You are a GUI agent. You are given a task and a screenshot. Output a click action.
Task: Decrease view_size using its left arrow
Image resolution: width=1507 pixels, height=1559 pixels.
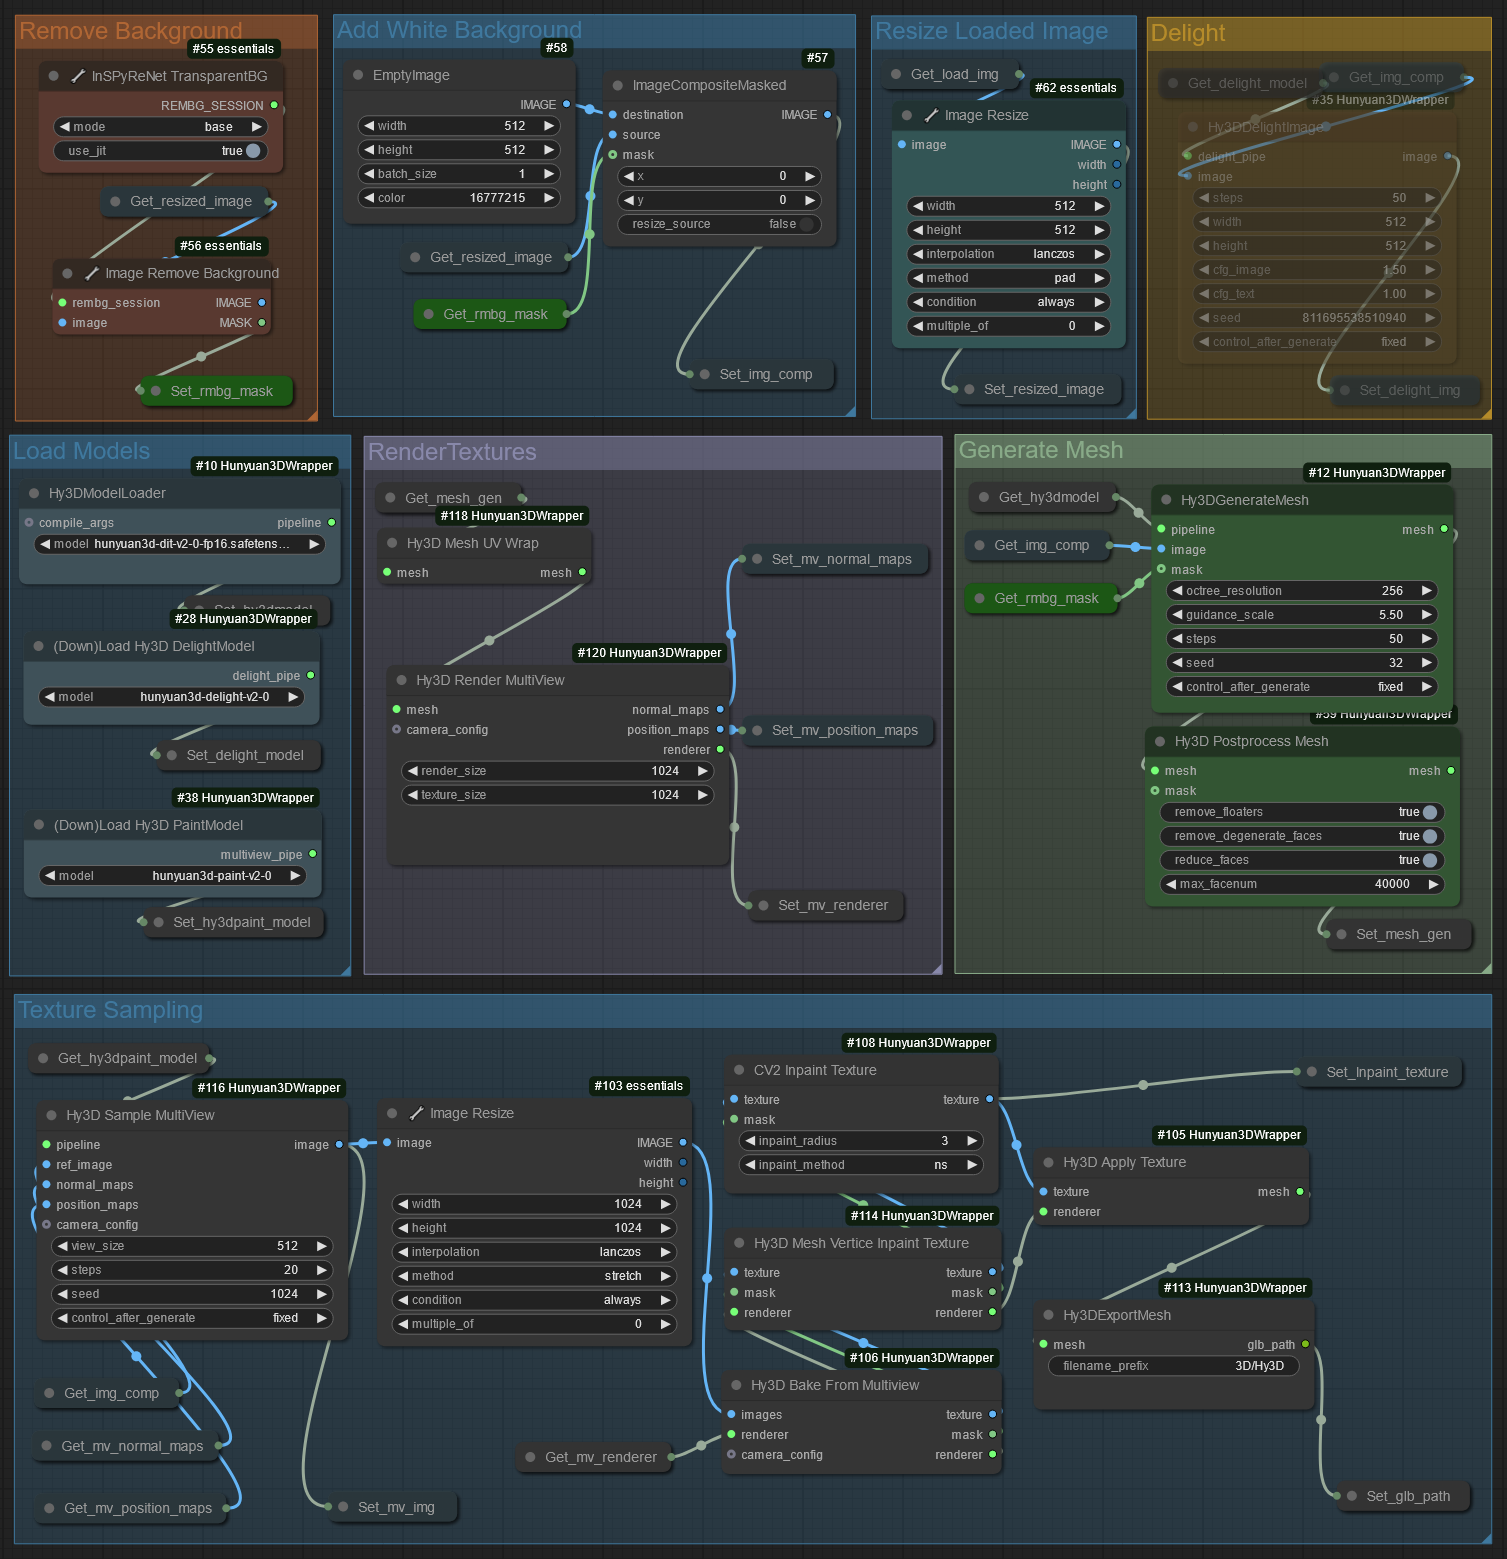tap(63, 1246)
